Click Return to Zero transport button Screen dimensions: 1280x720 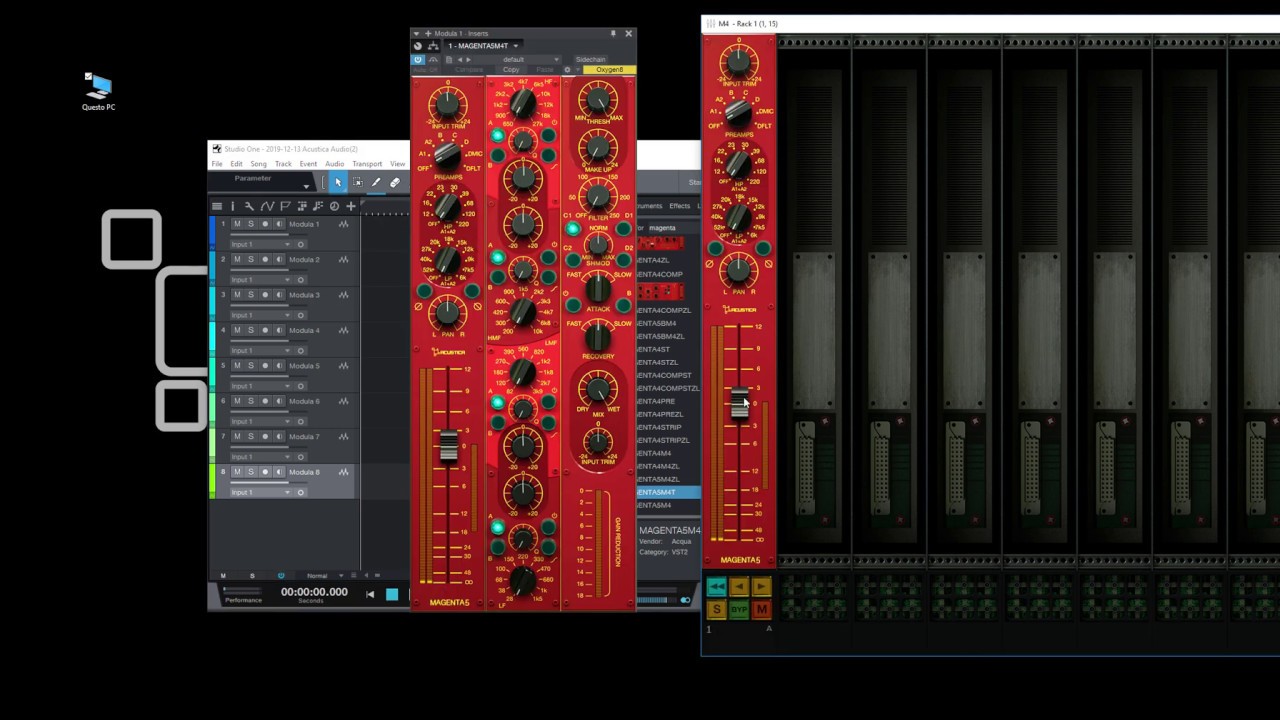(370, 594)
